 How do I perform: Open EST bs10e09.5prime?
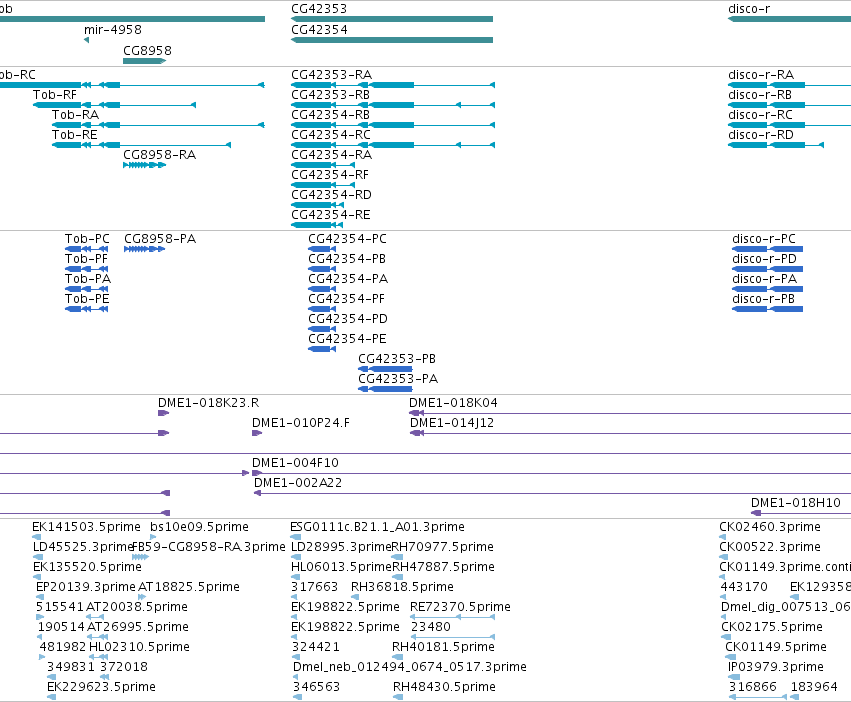click(153, 537)
